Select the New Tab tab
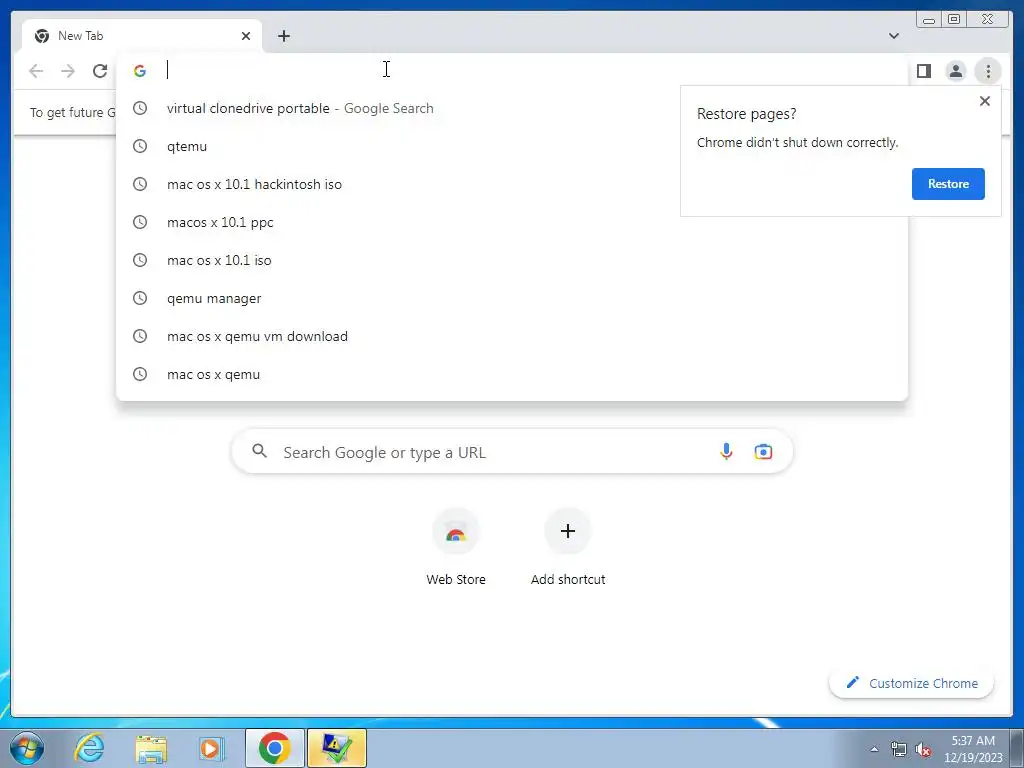The height and width of the screenshot is (768, 1024). pos(141,36)
